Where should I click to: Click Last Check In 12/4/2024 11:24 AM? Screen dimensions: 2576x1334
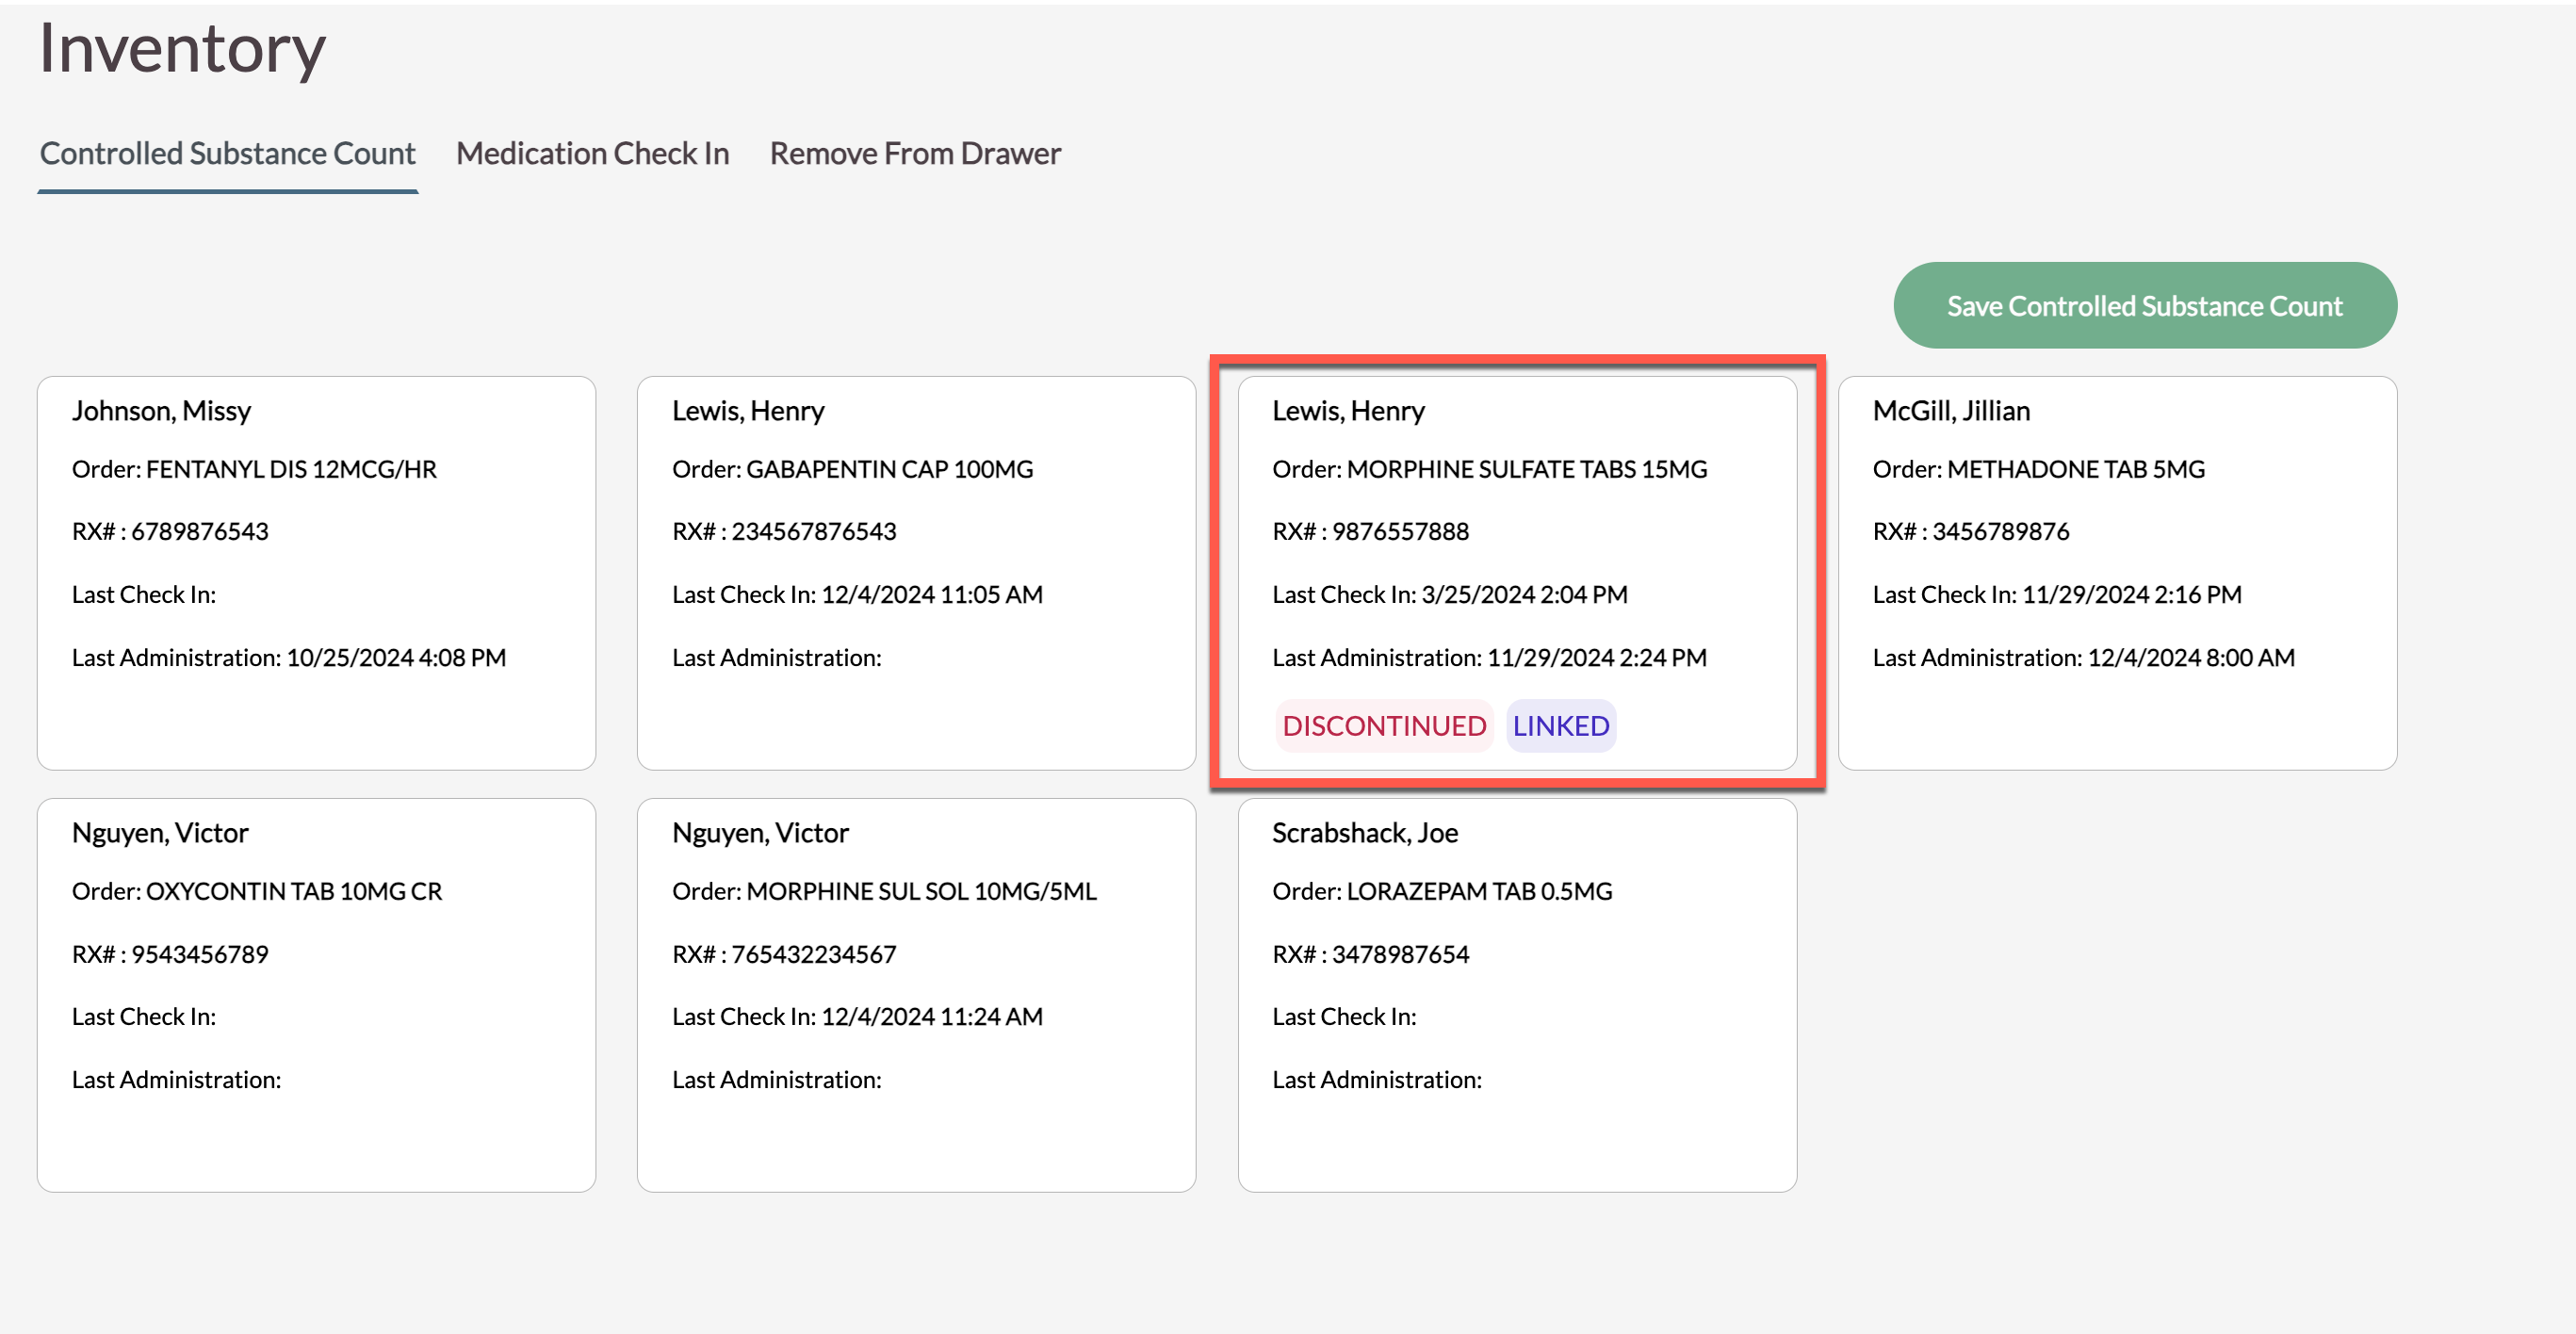(x=857, y=1016)
